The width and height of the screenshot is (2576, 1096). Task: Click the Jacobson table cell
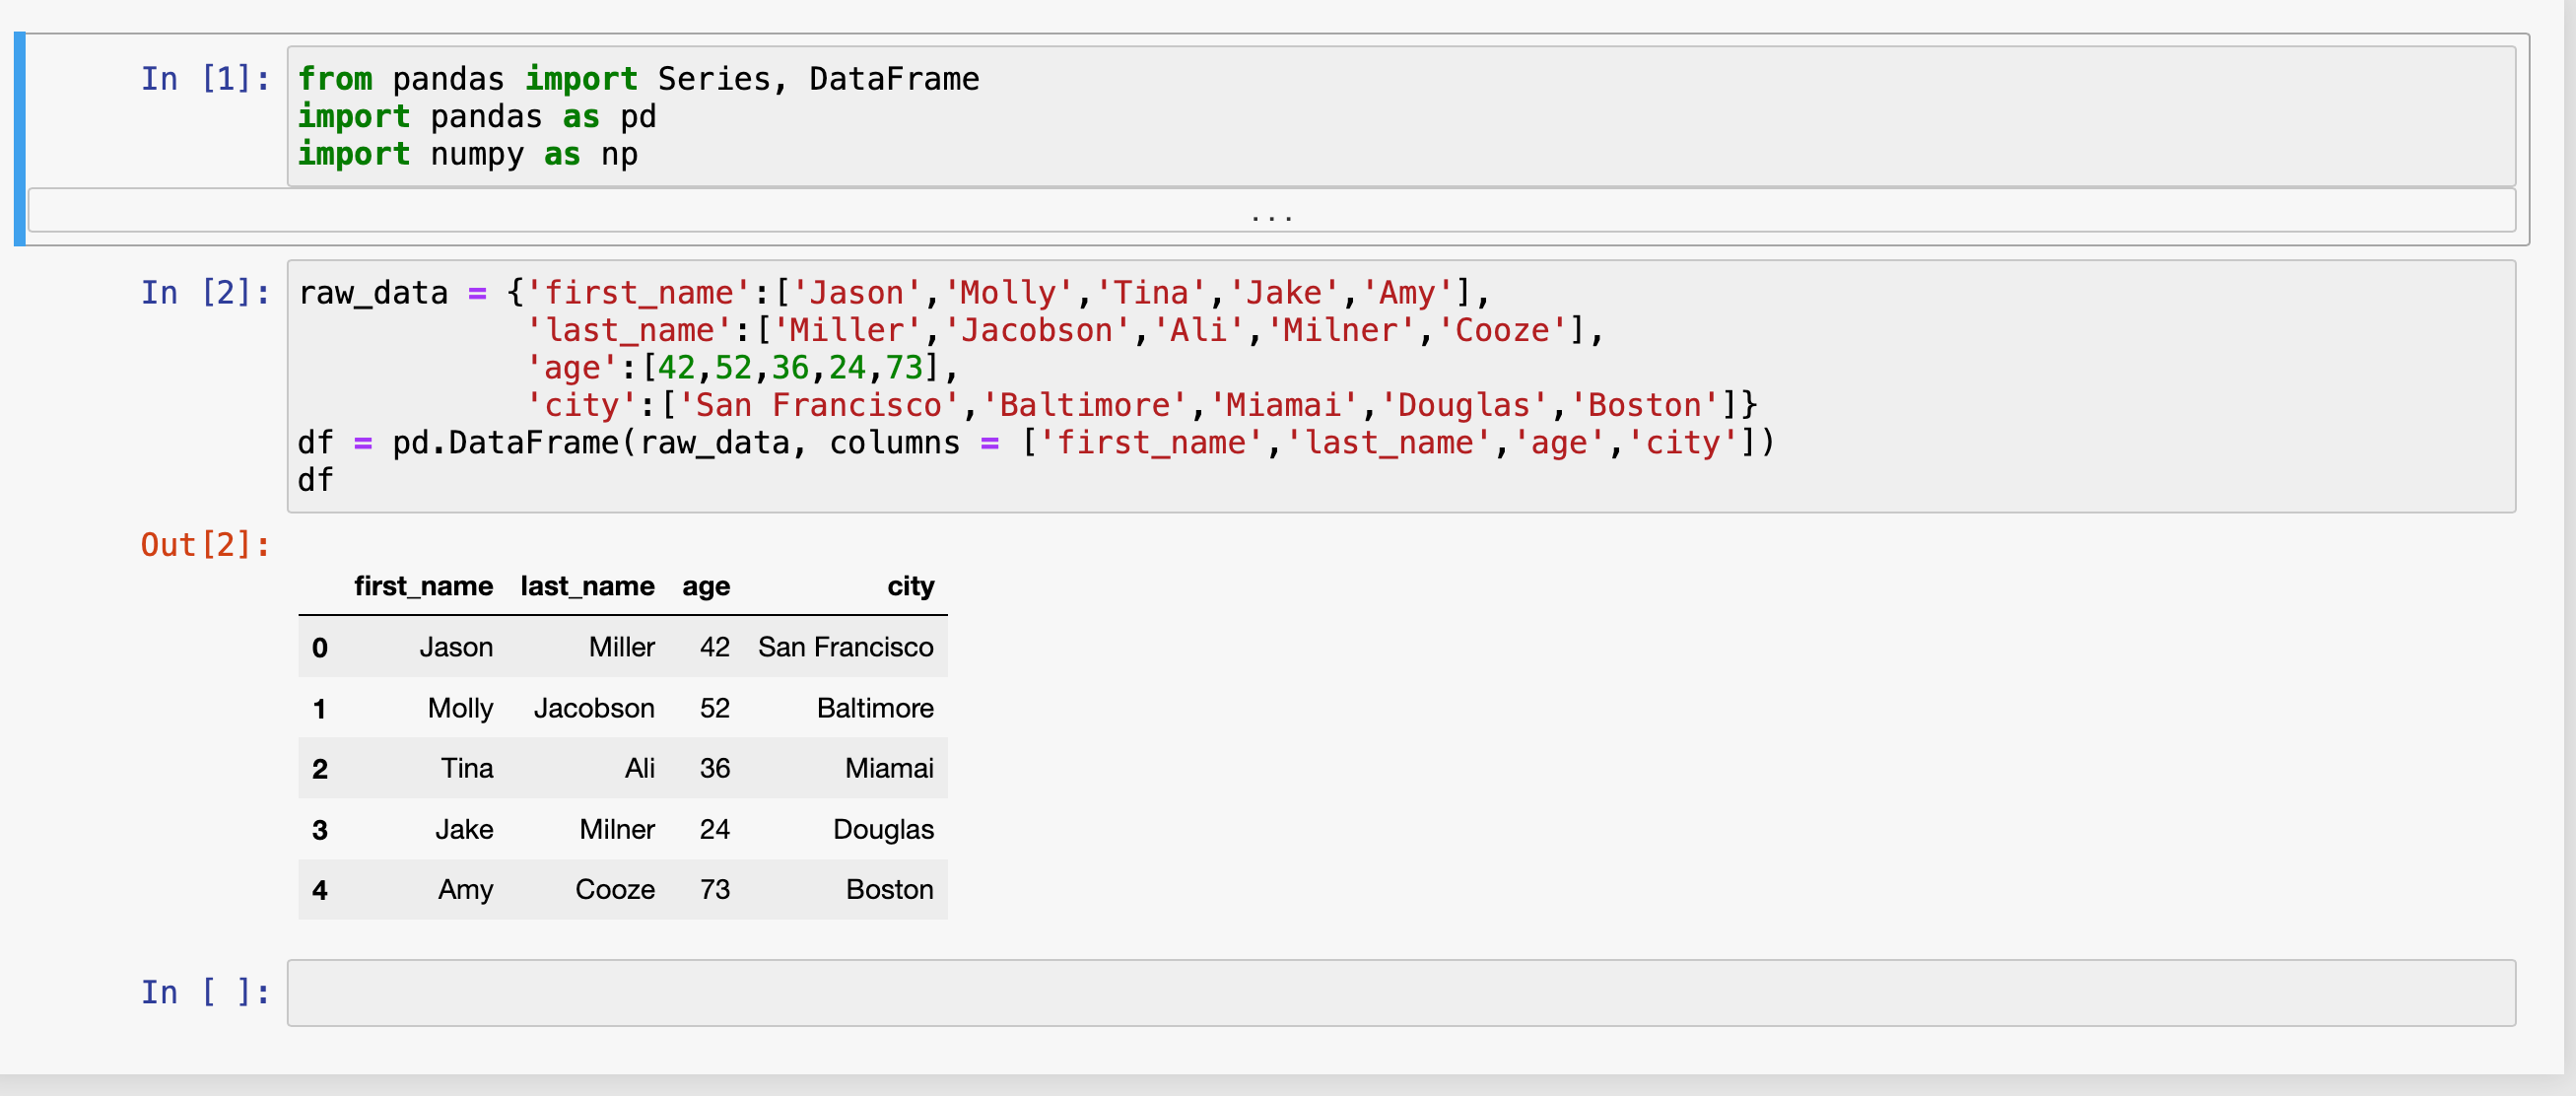tap(594, 709)
